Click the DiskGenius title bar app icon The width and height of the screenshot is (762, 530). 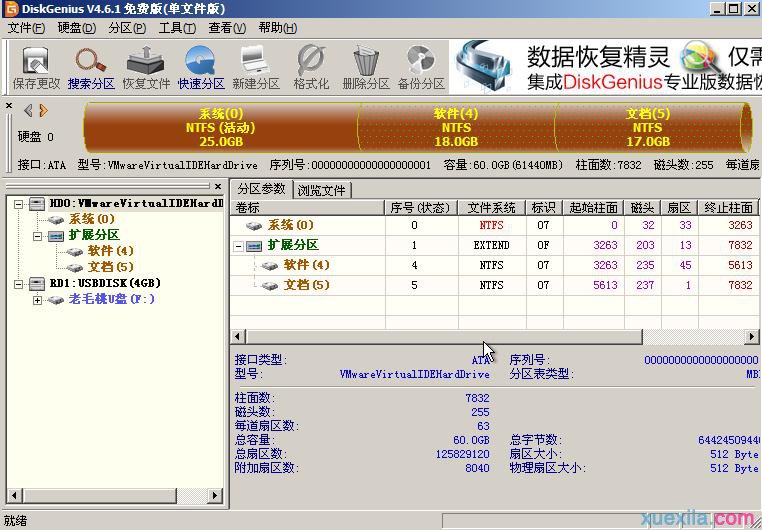[x=10, y=9]
